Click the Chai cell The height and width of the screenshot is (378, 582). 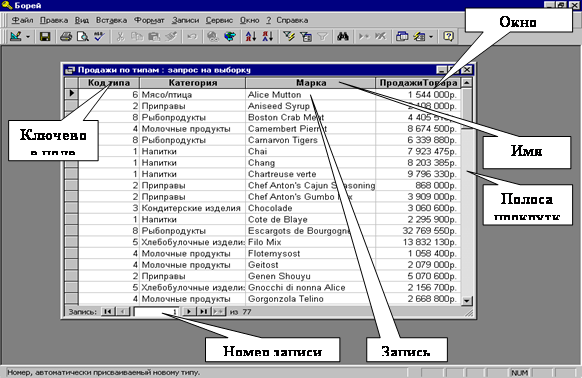tap(310, 151)
